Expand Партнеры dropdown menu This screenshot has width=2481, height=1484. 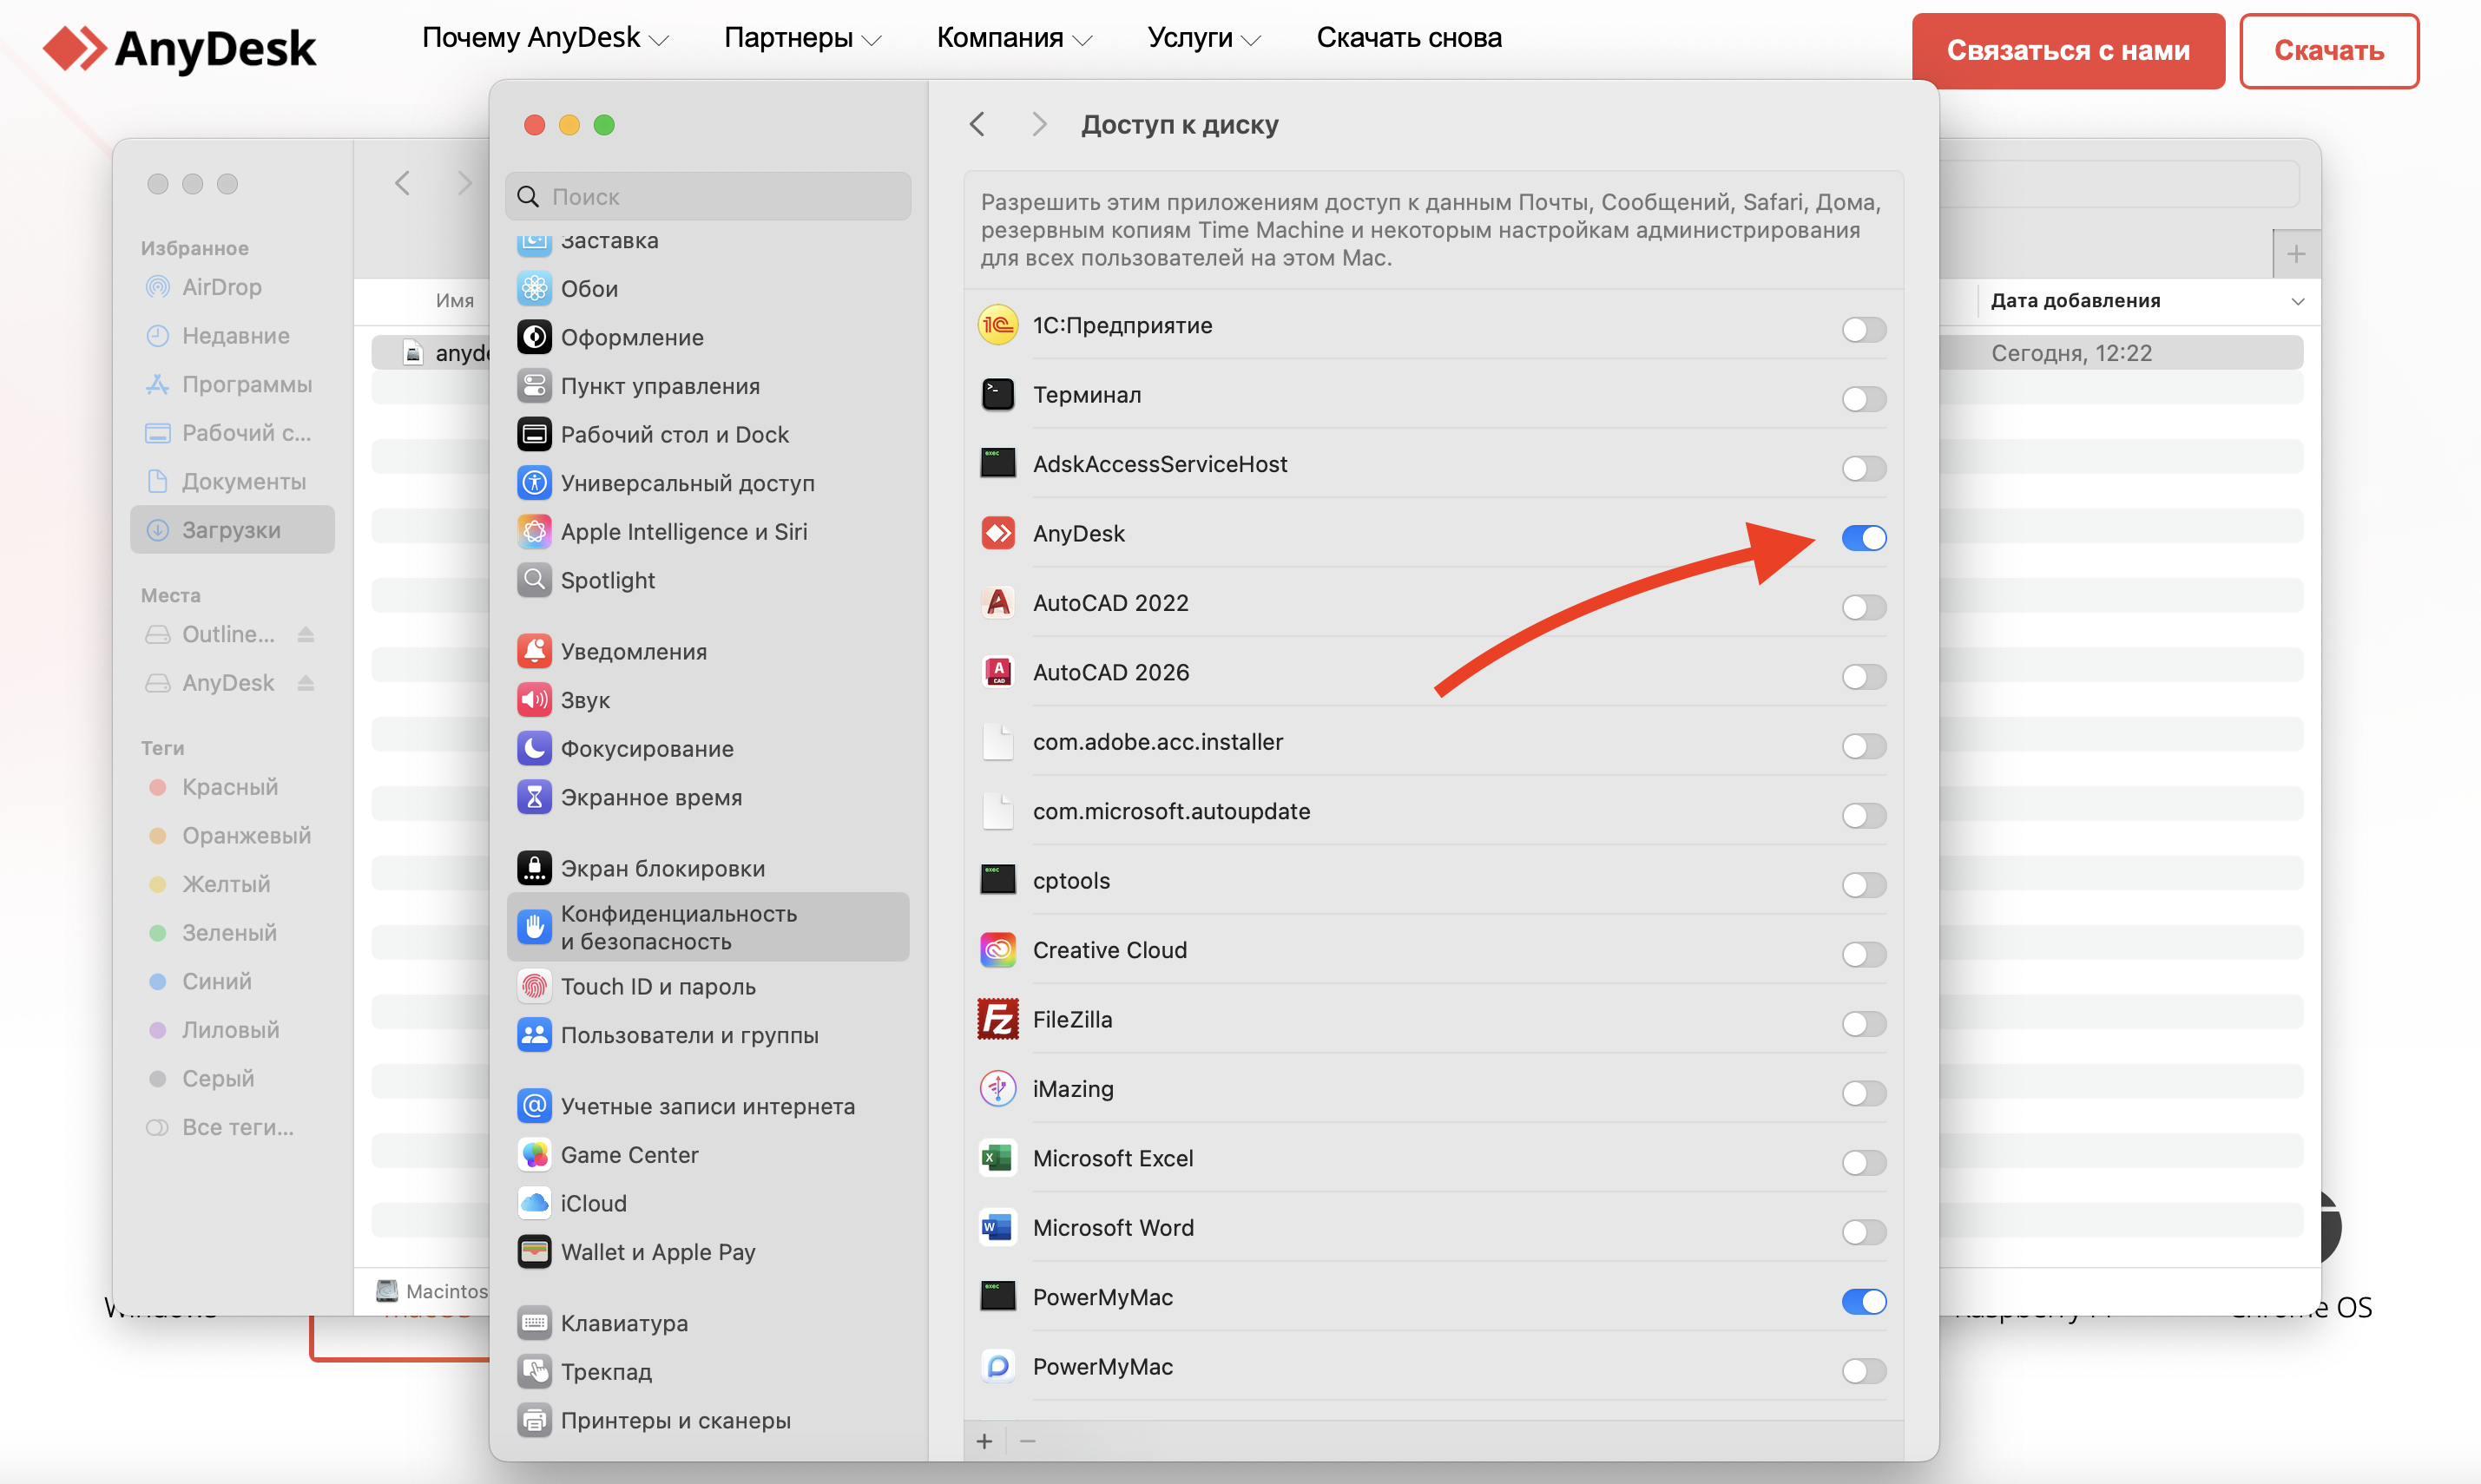coord(802,38)
